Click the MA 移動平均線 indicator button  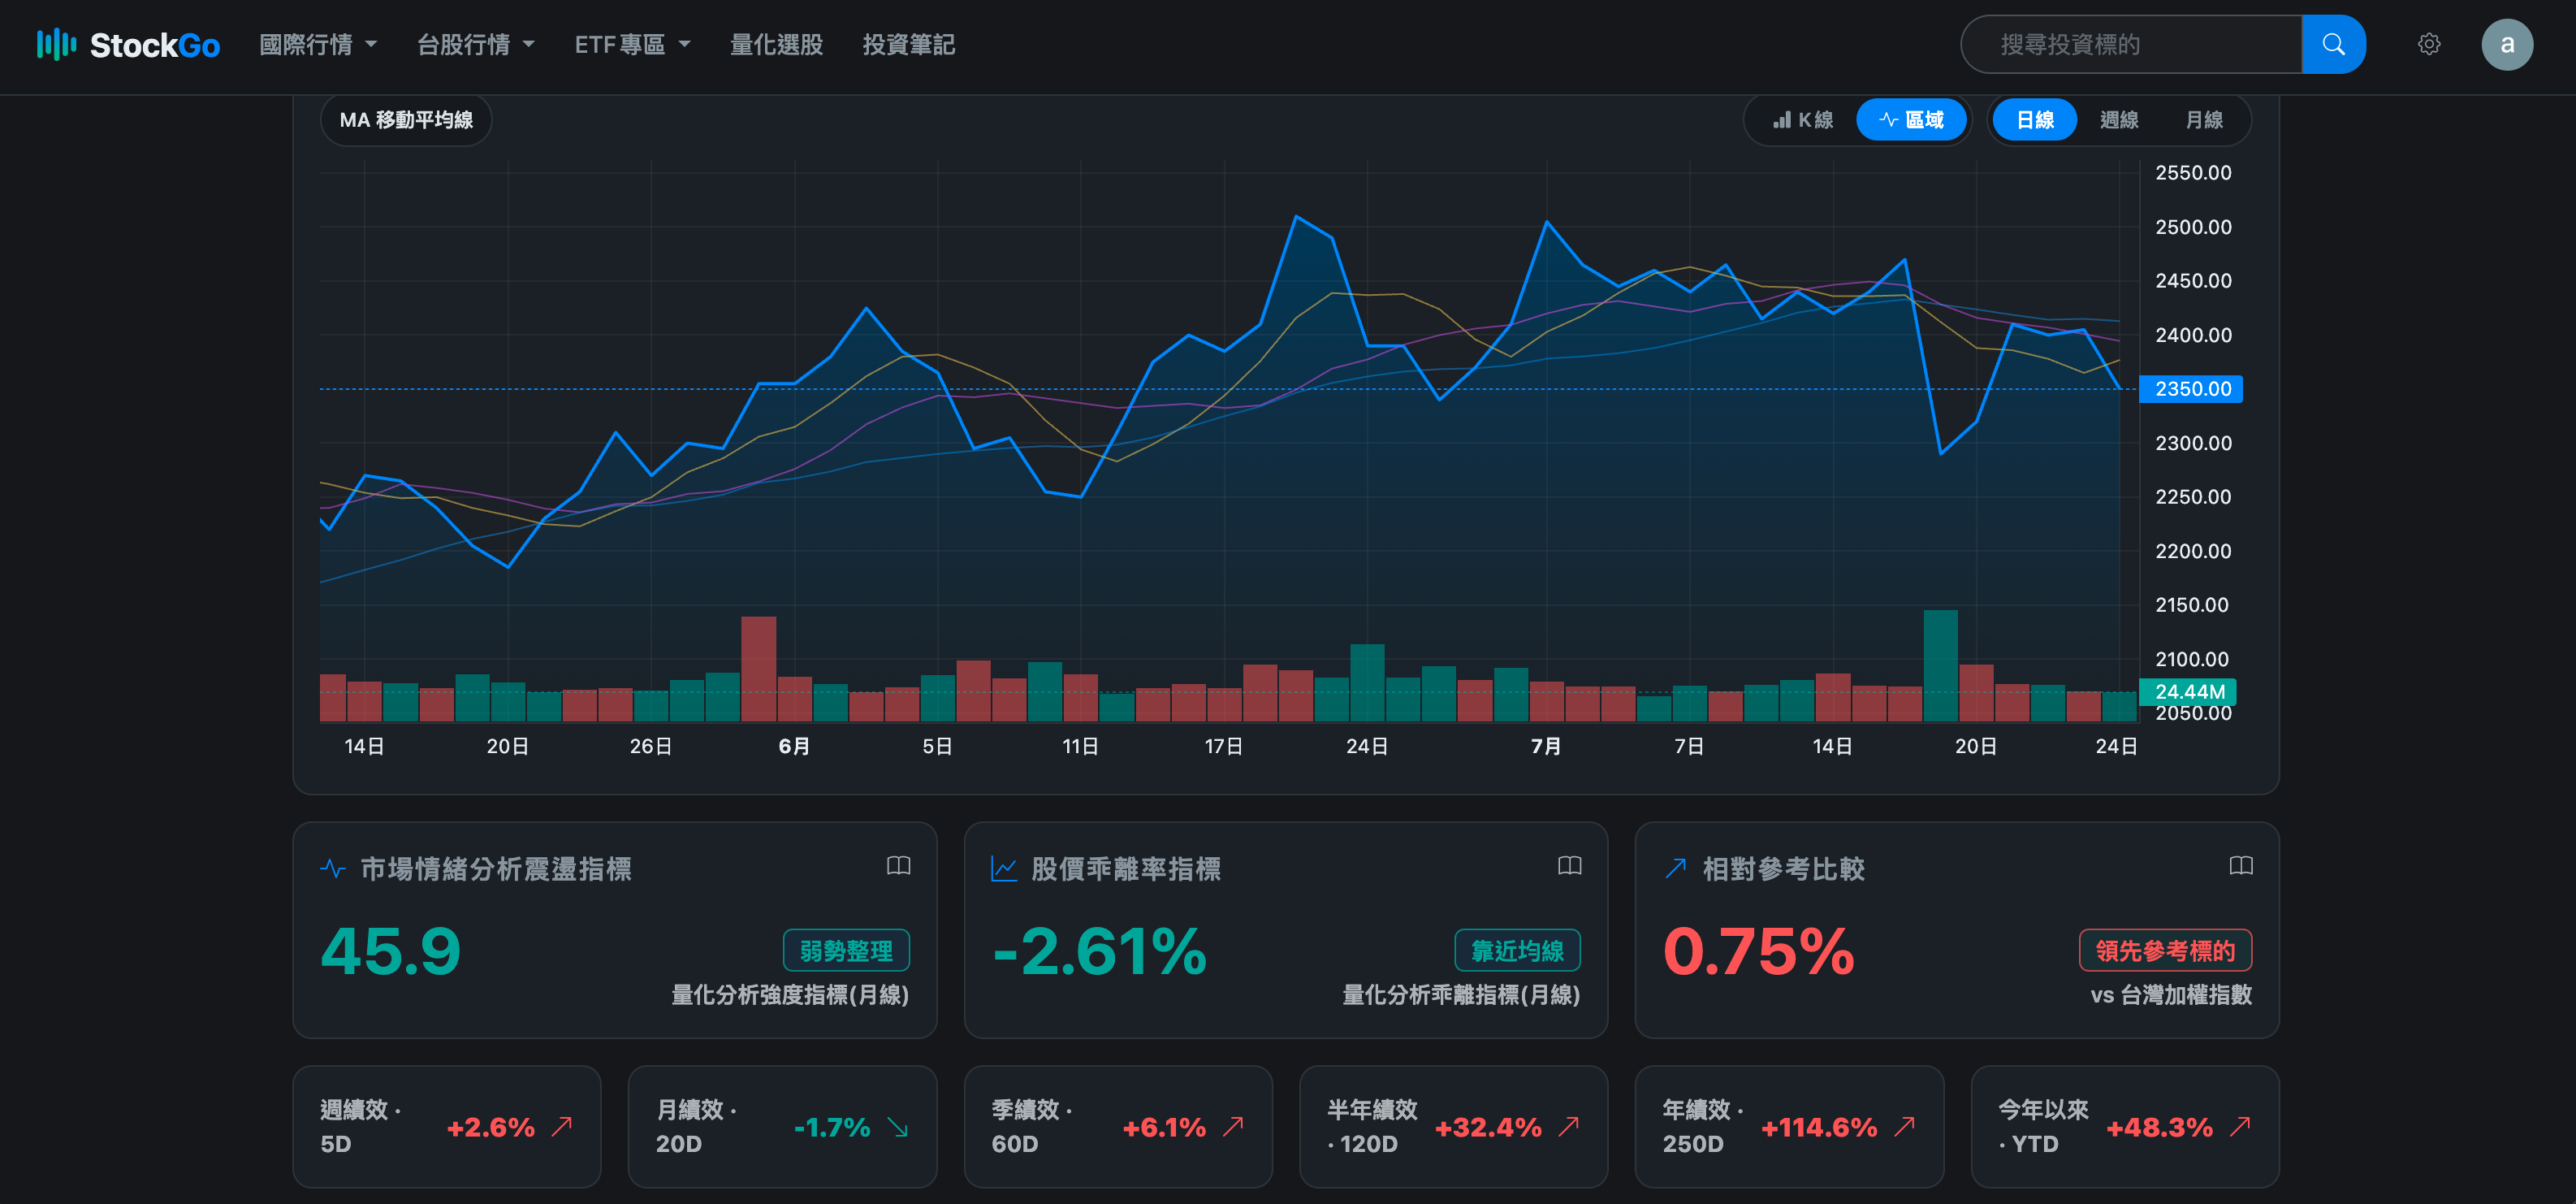[406, 120]
